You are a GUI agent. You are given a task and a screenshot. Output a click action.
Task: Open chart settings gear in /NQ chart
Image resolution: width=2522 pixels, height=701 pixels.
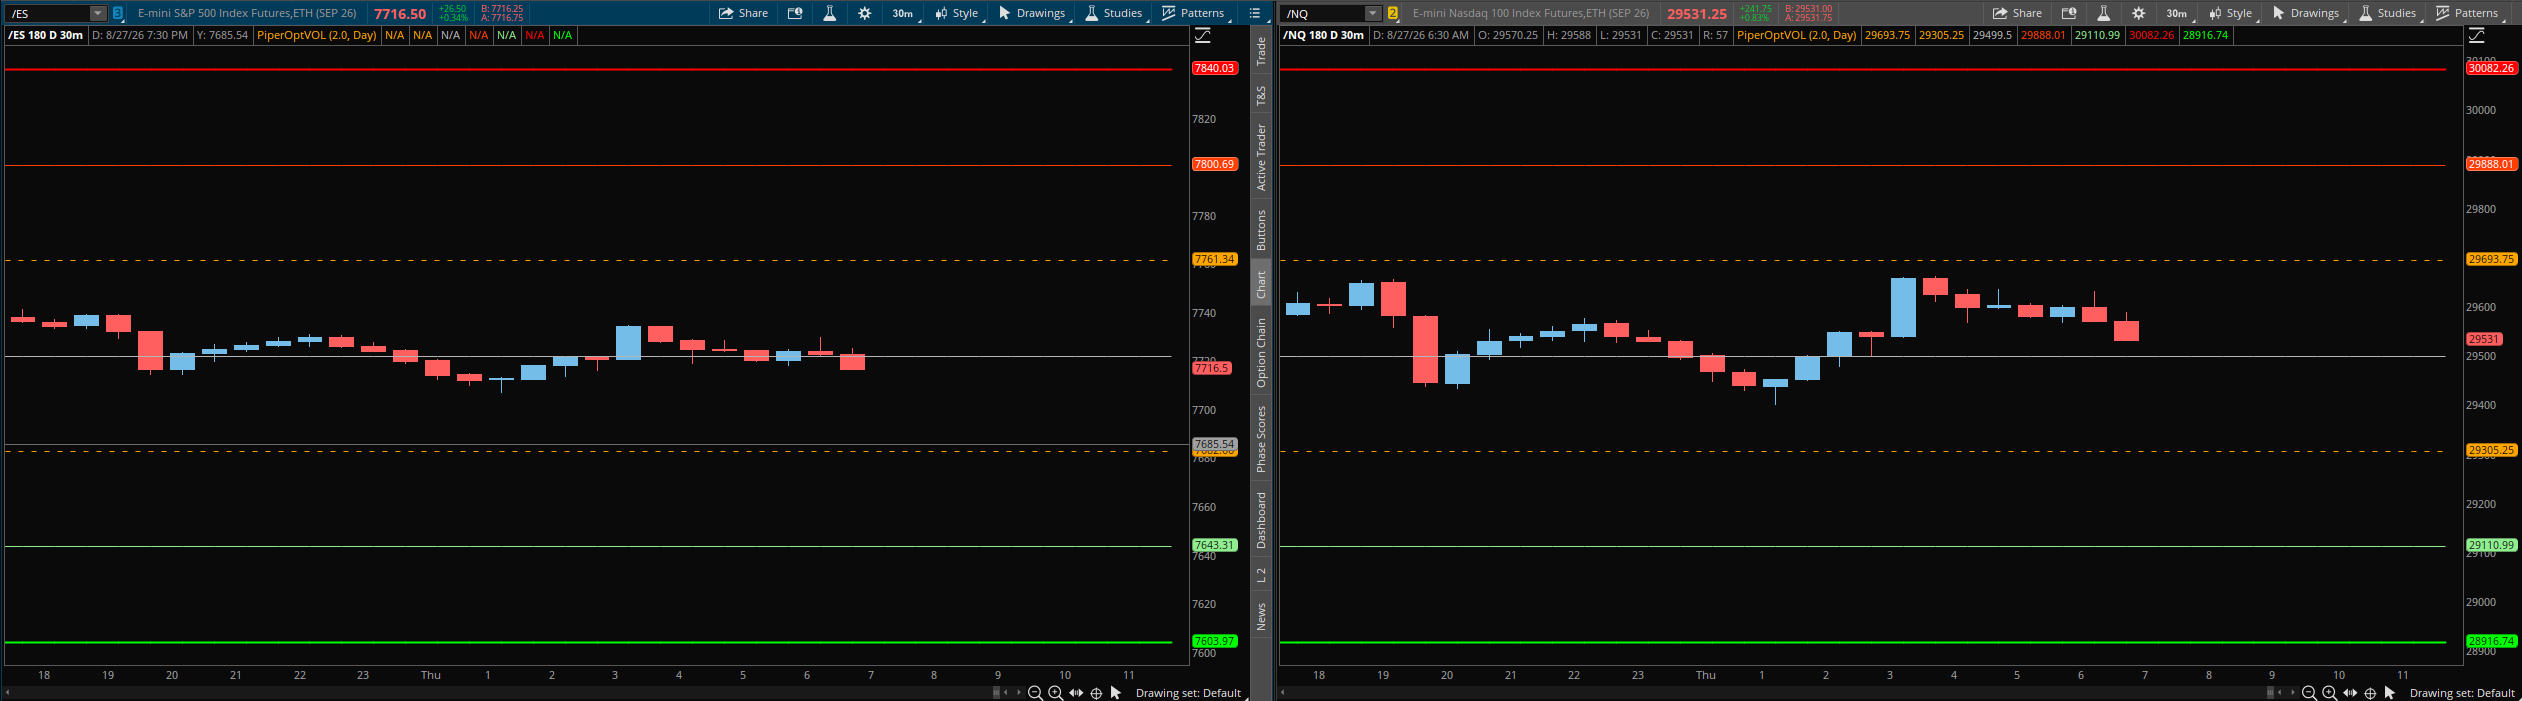pos(2139,13)
